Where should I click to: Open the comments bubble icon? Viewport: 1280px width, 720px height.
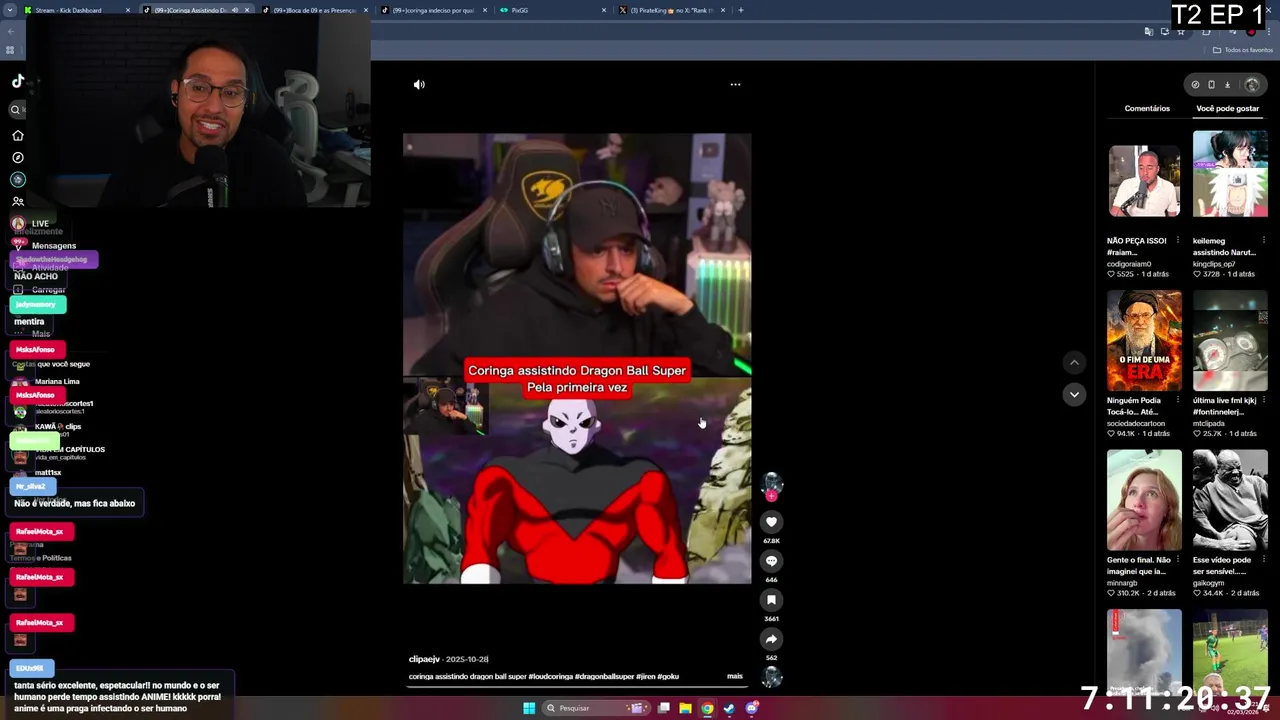click(771, 561)
